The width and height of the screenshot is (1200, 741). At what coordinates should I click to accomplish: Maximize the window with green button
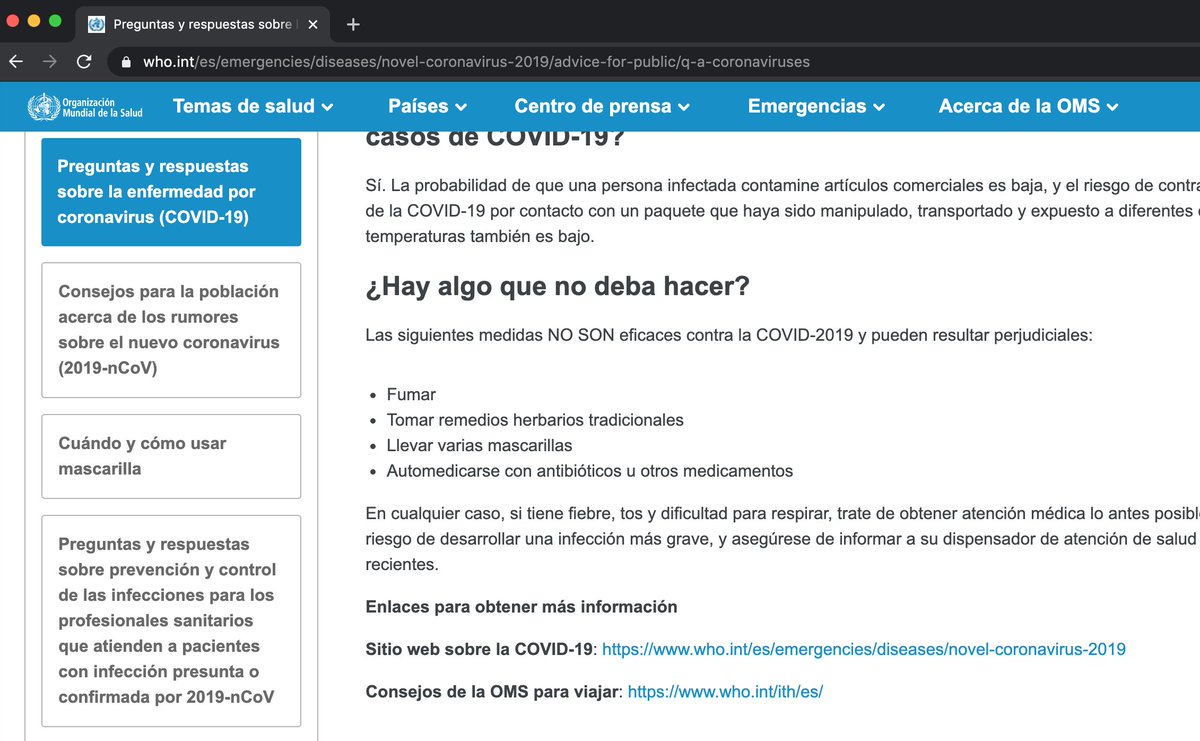click(x=54, y=21)
